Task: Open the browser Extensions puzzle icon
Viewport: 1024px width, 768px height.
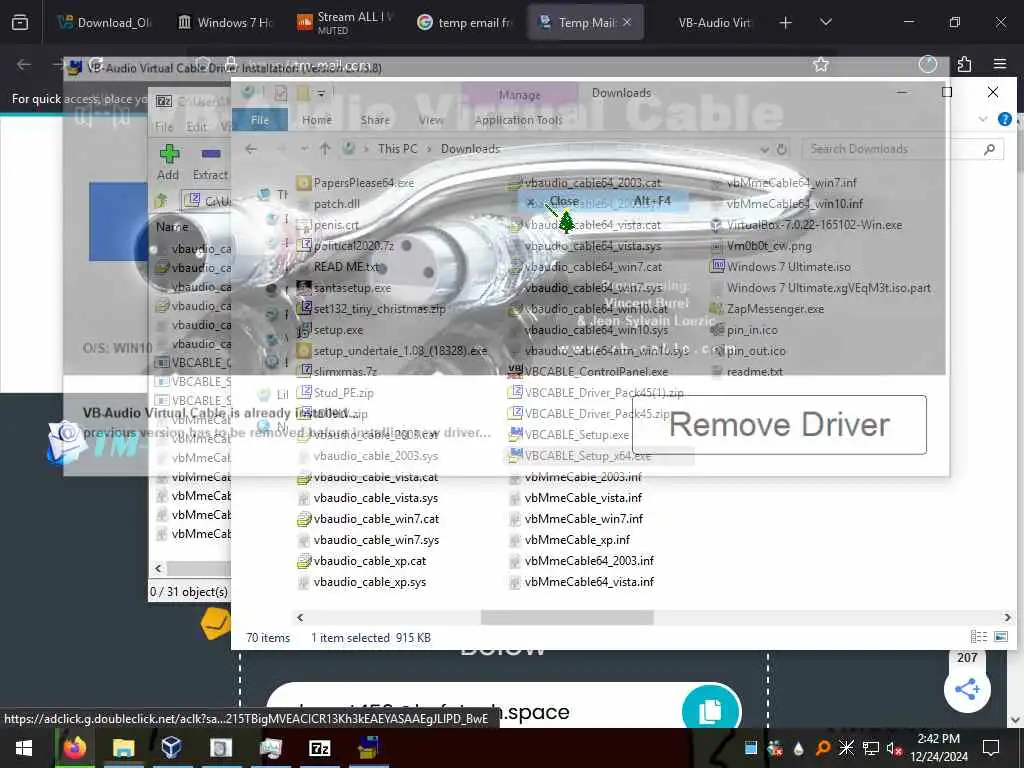Action: pyautogui.click(x=964, y=64)
